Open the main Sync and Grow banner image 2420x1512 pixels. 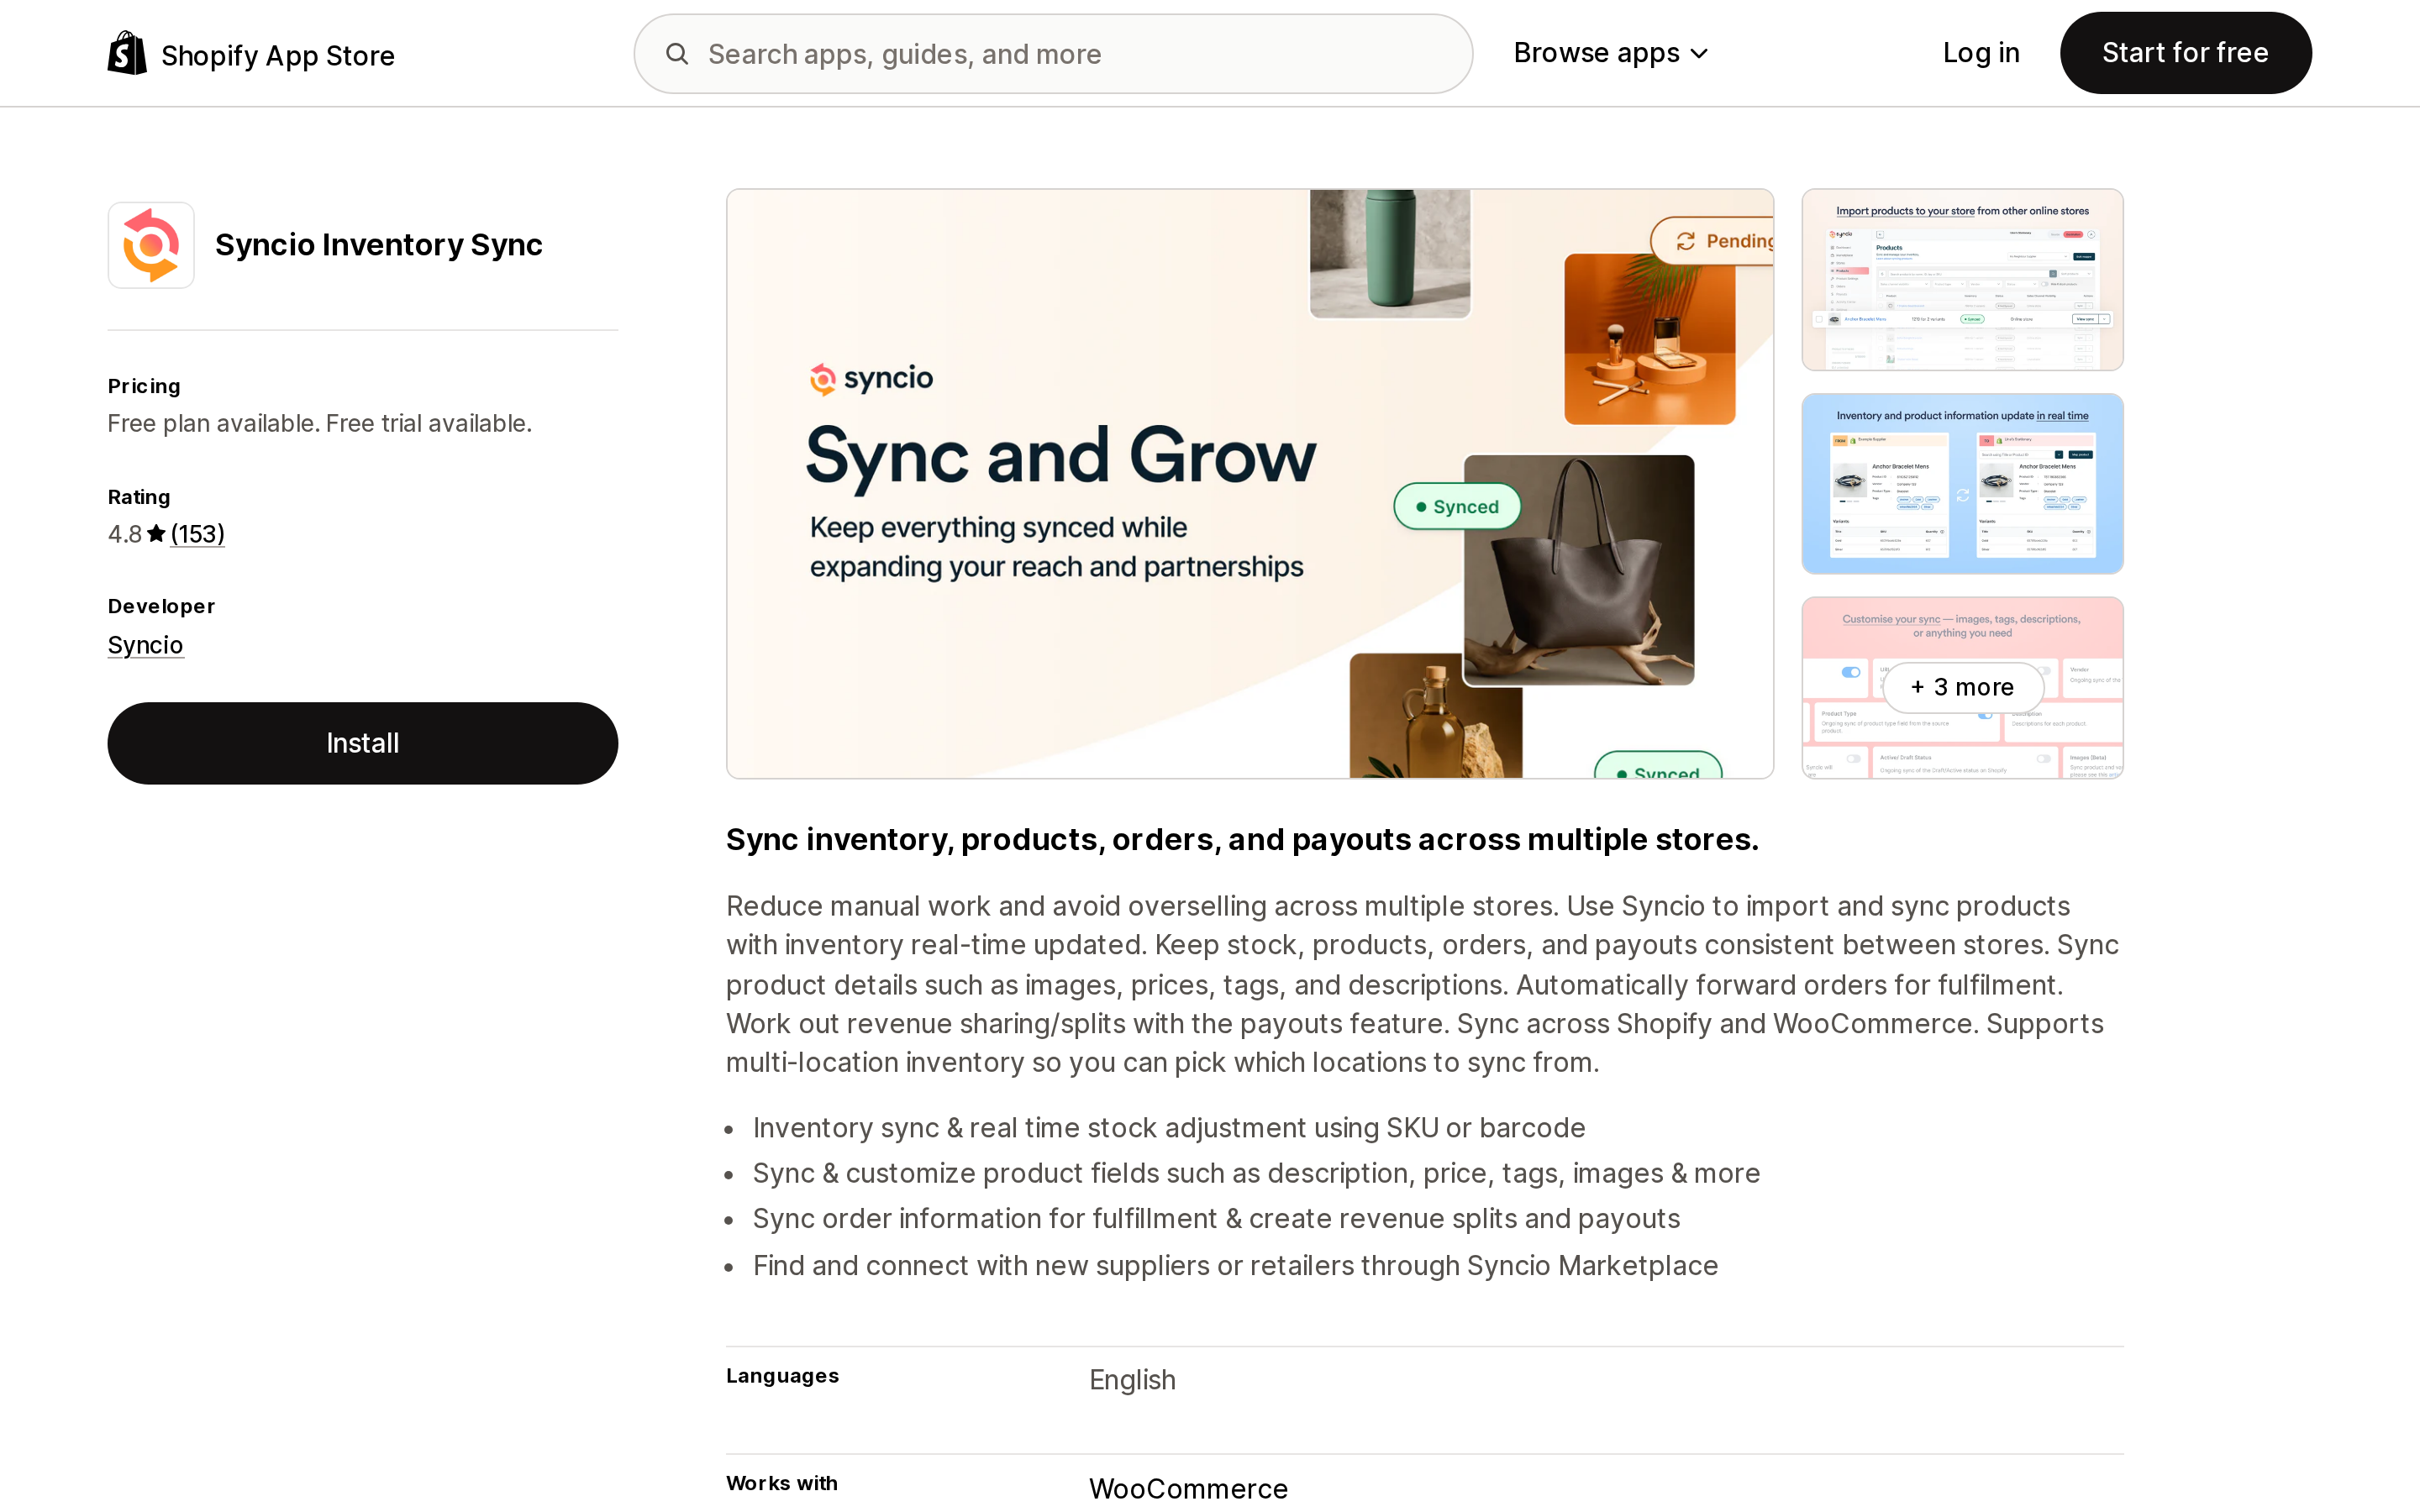(1250, 484)
